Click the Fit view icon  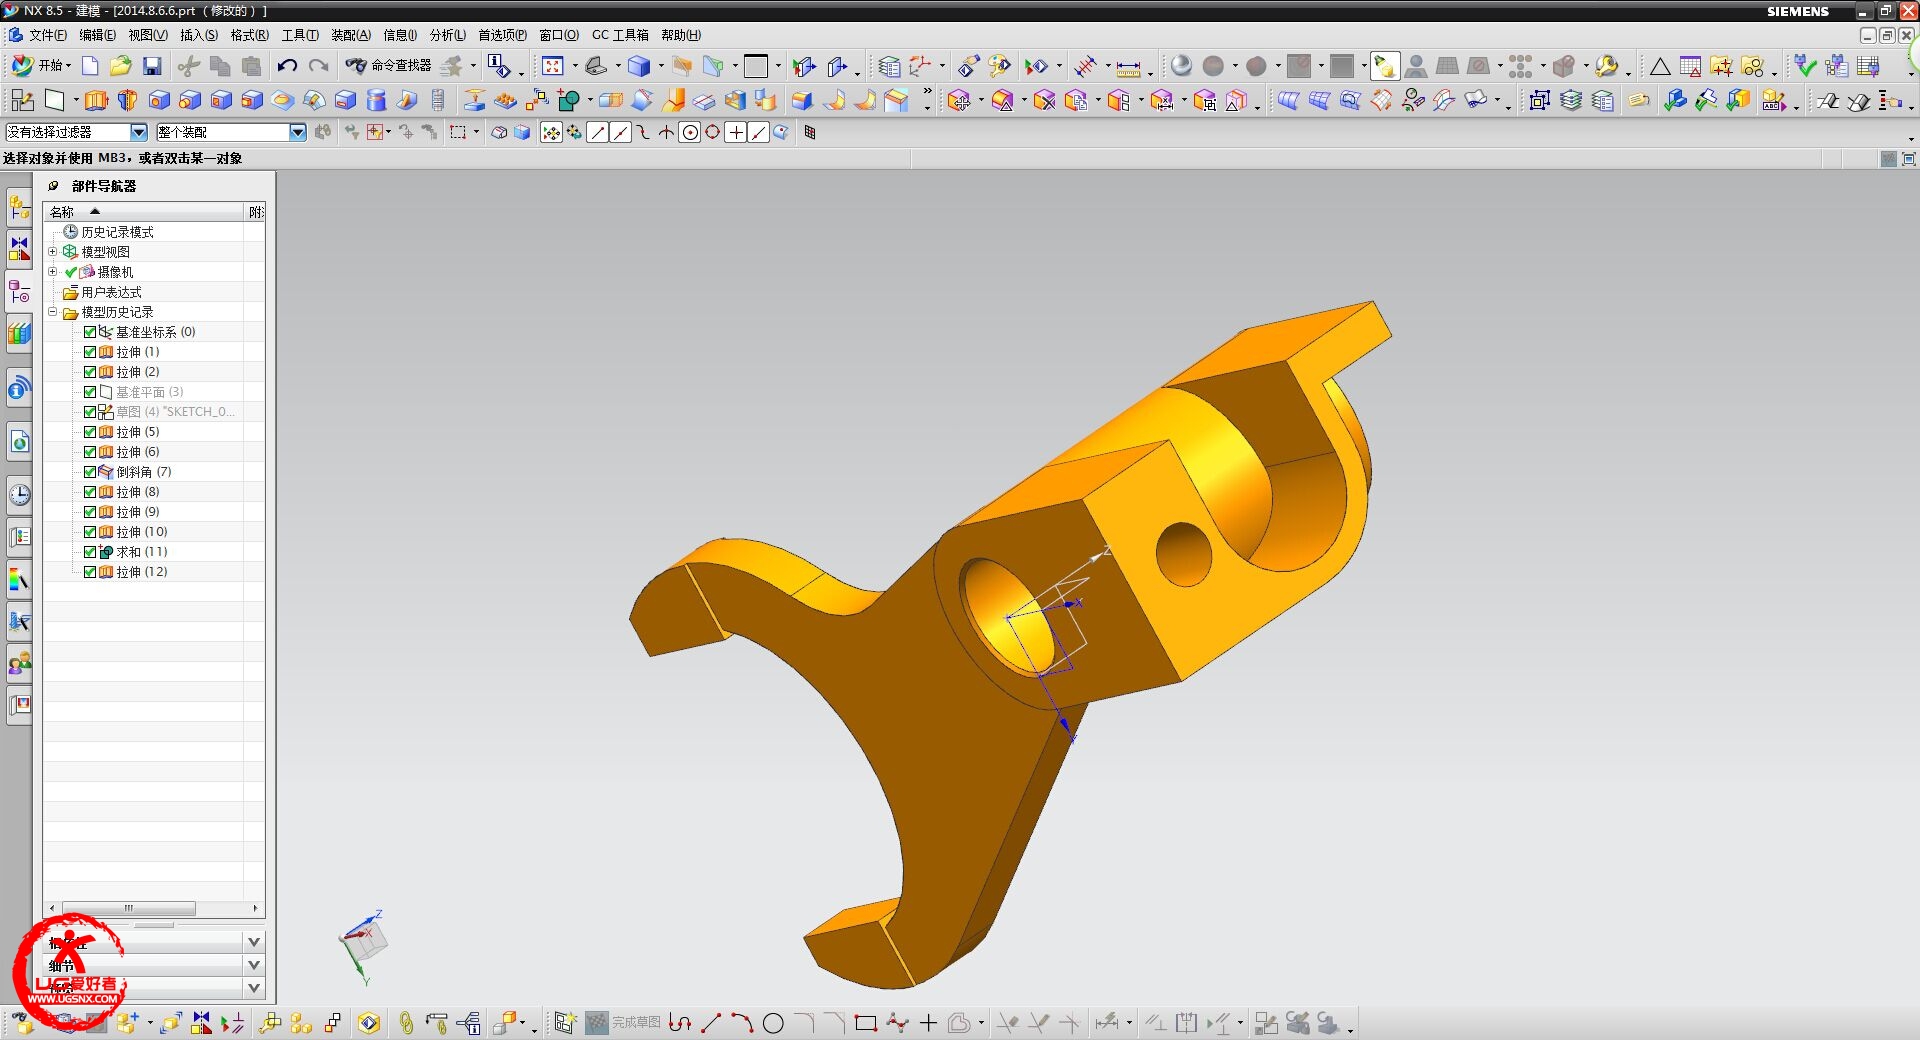(x=552, y=66)
